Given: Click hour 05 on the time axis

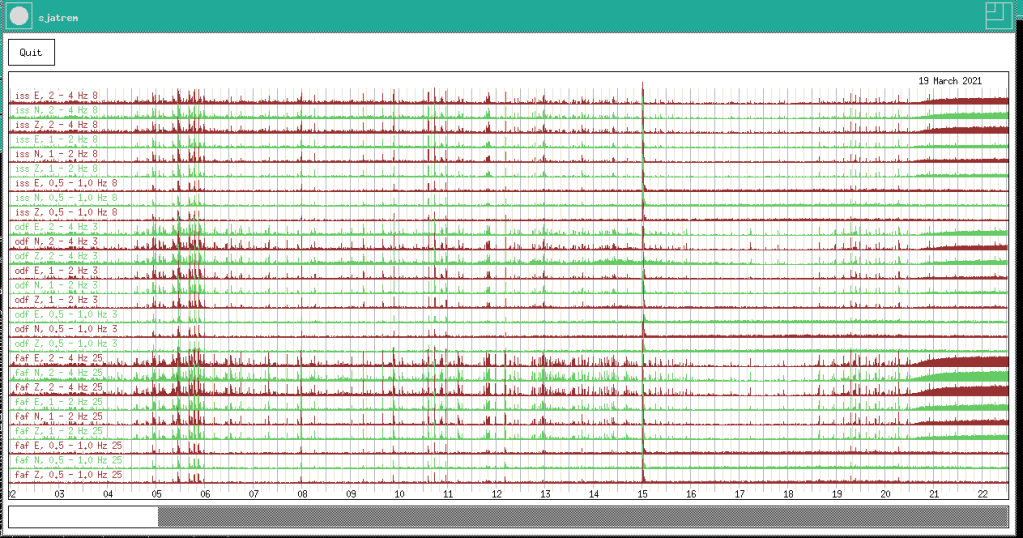Looking at the screenshot, I should [x=157, y=494].
